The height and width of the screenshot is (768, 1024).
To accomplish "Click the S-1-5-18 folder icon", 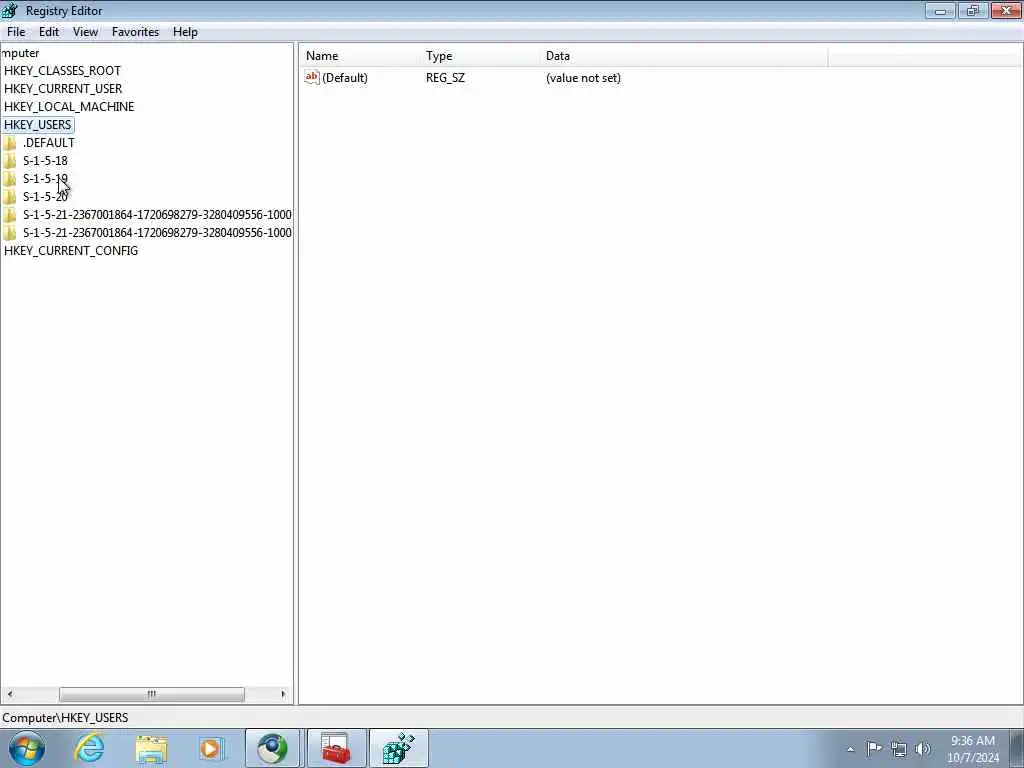I will [10, 161].
